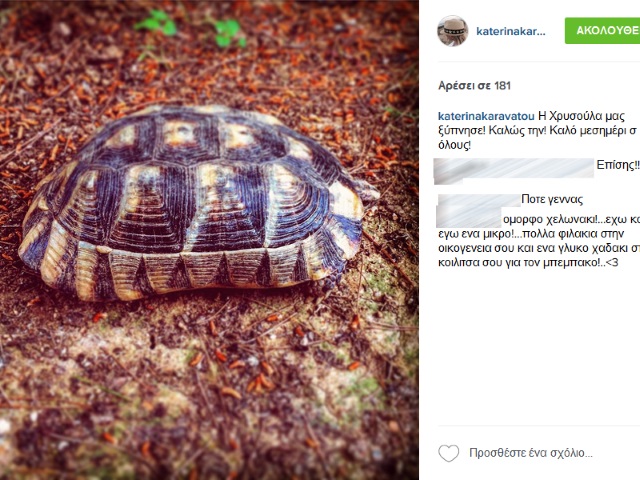View who liked via Αρέσει σε 181
Screen dimensions: 640x480
[x=474, y=86]
